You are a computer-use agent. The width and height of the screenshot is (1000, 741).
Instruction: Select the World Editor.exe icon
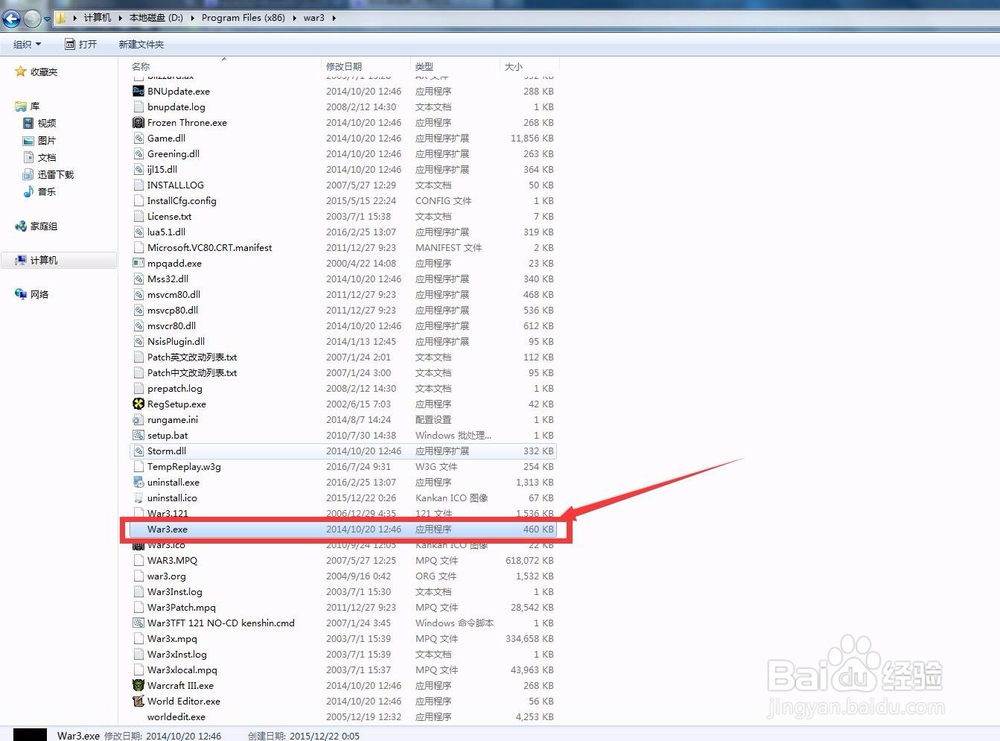138,701
